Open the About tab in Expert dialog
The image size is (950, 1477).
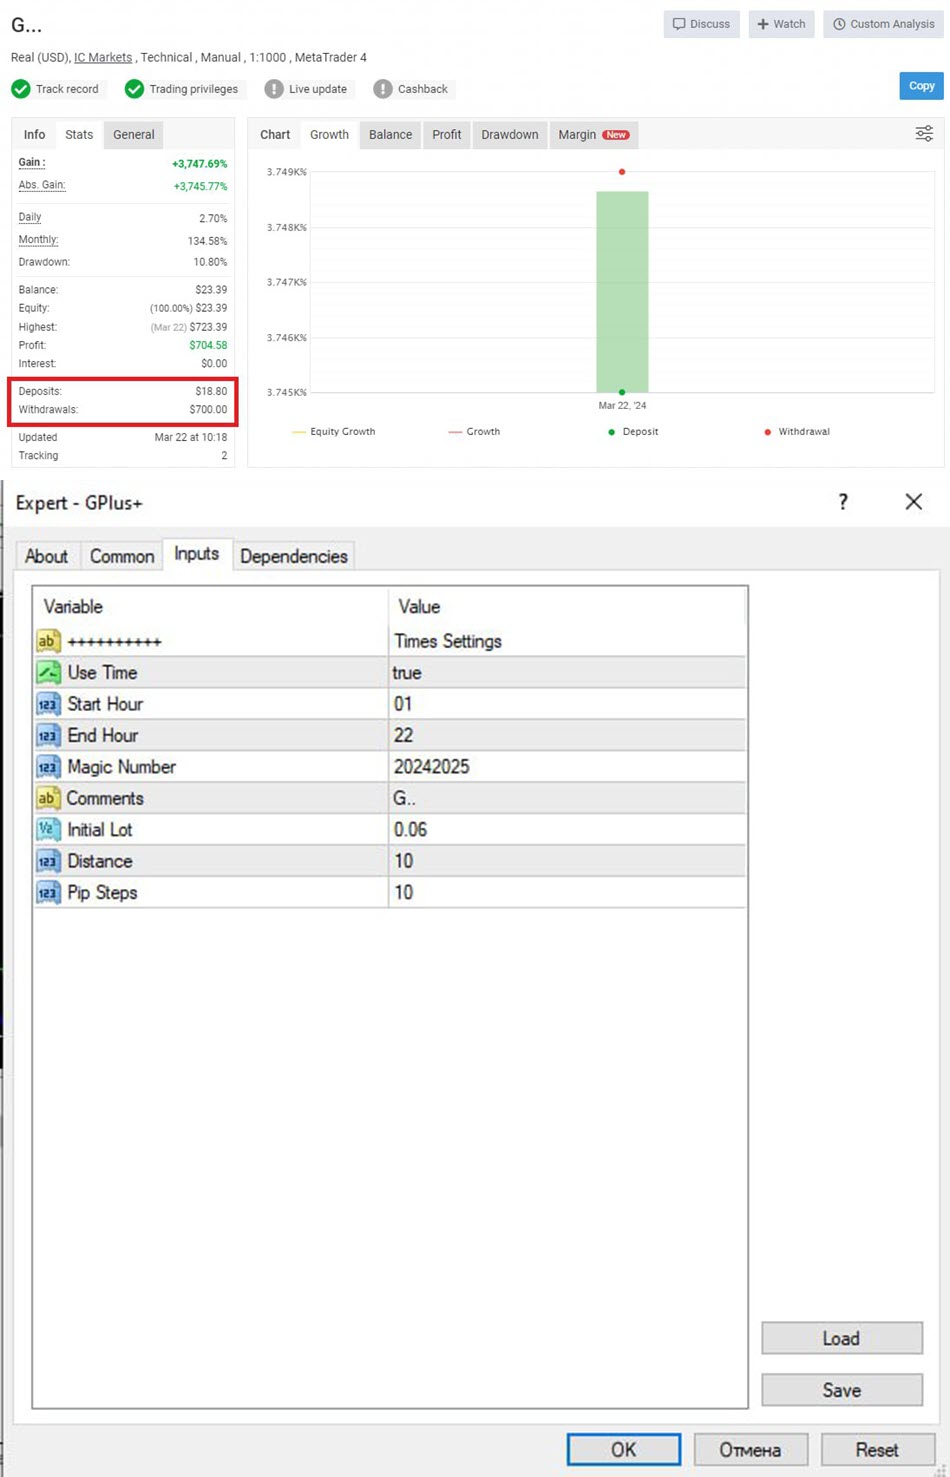[x=46, y=556]
